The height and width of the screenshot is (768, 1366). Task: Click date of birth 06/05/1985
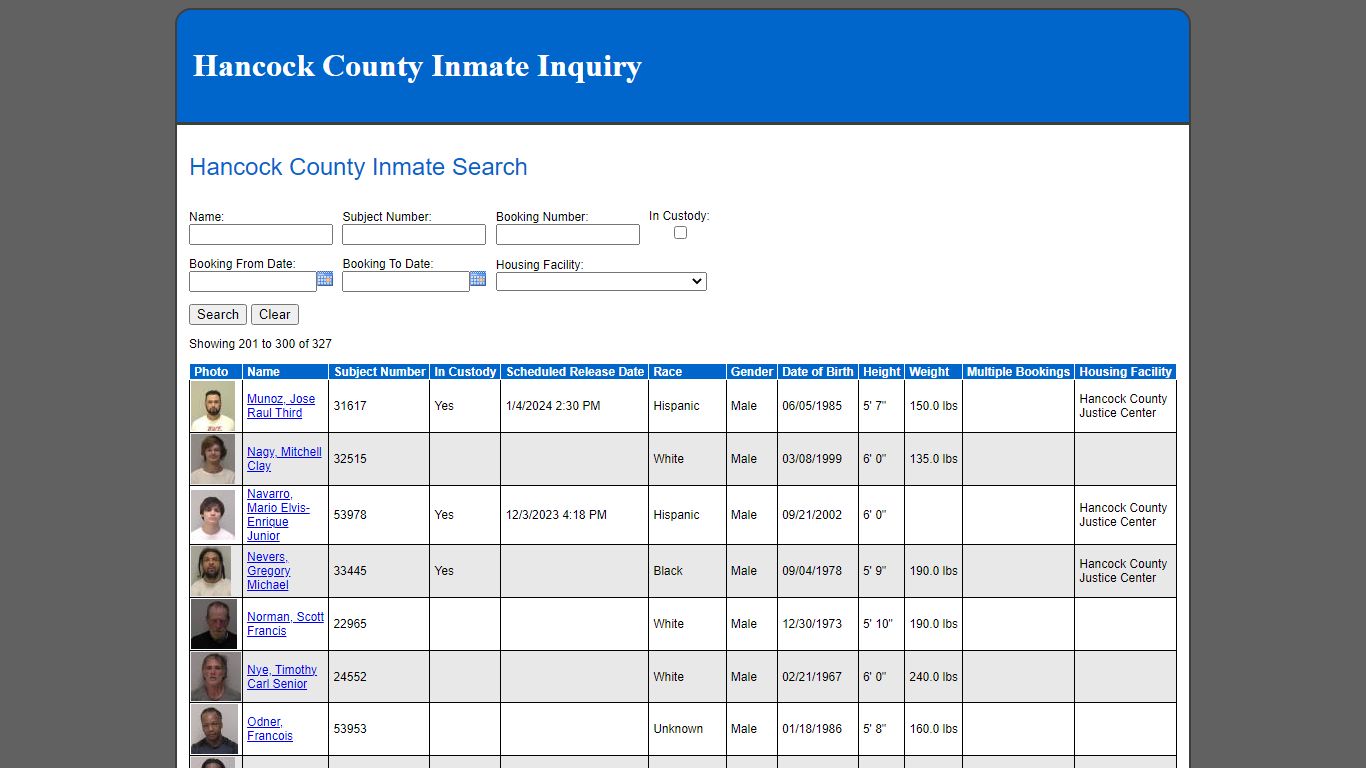pyautogui.click(x=812, y=406)
